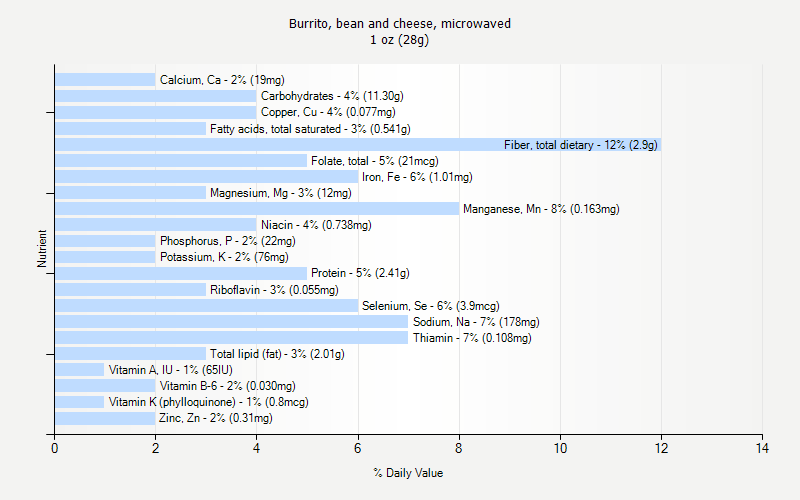Click the '% Daily Value' axis title
The width and height of the screenshot is (800, 500).
[x=408, y=473]
